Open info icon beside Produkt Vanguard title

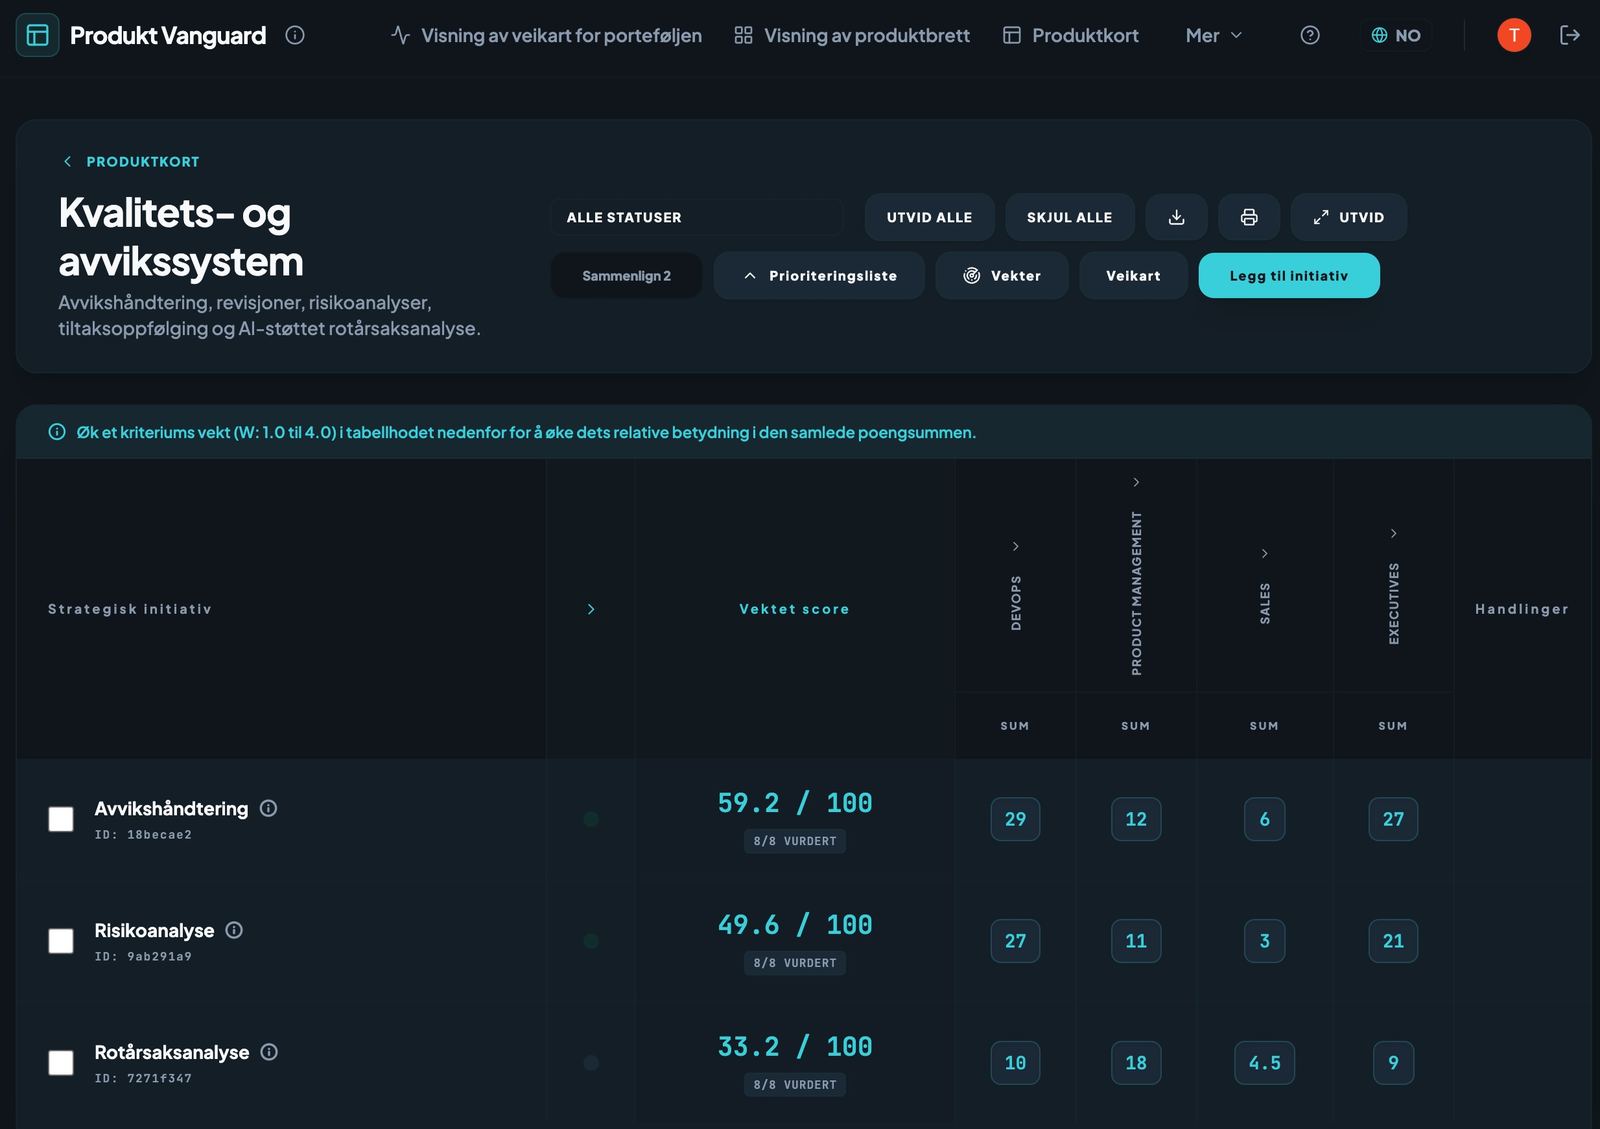[x=295, y=35]
